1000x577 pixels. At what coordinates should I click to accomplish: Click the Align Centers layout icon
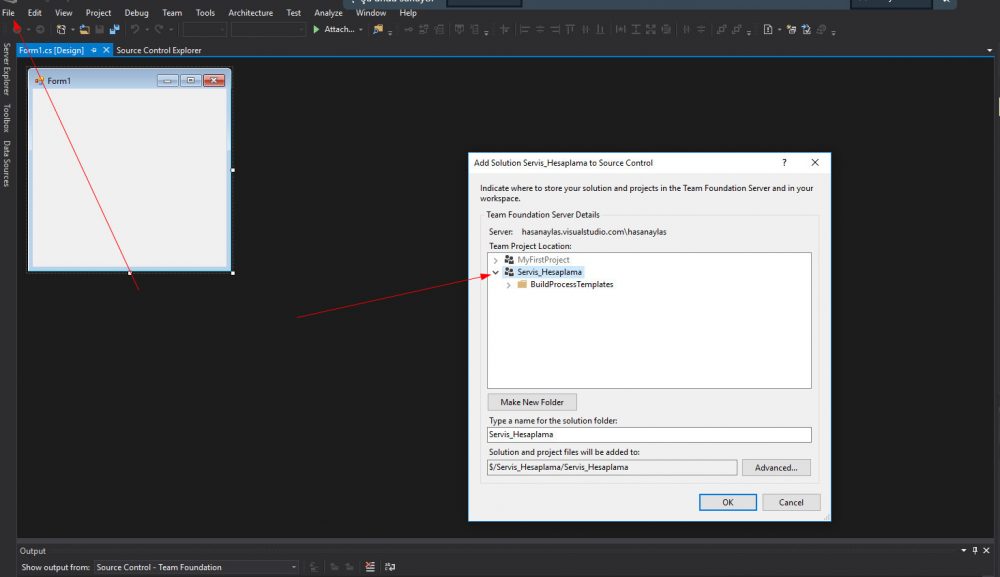point(540,29)
